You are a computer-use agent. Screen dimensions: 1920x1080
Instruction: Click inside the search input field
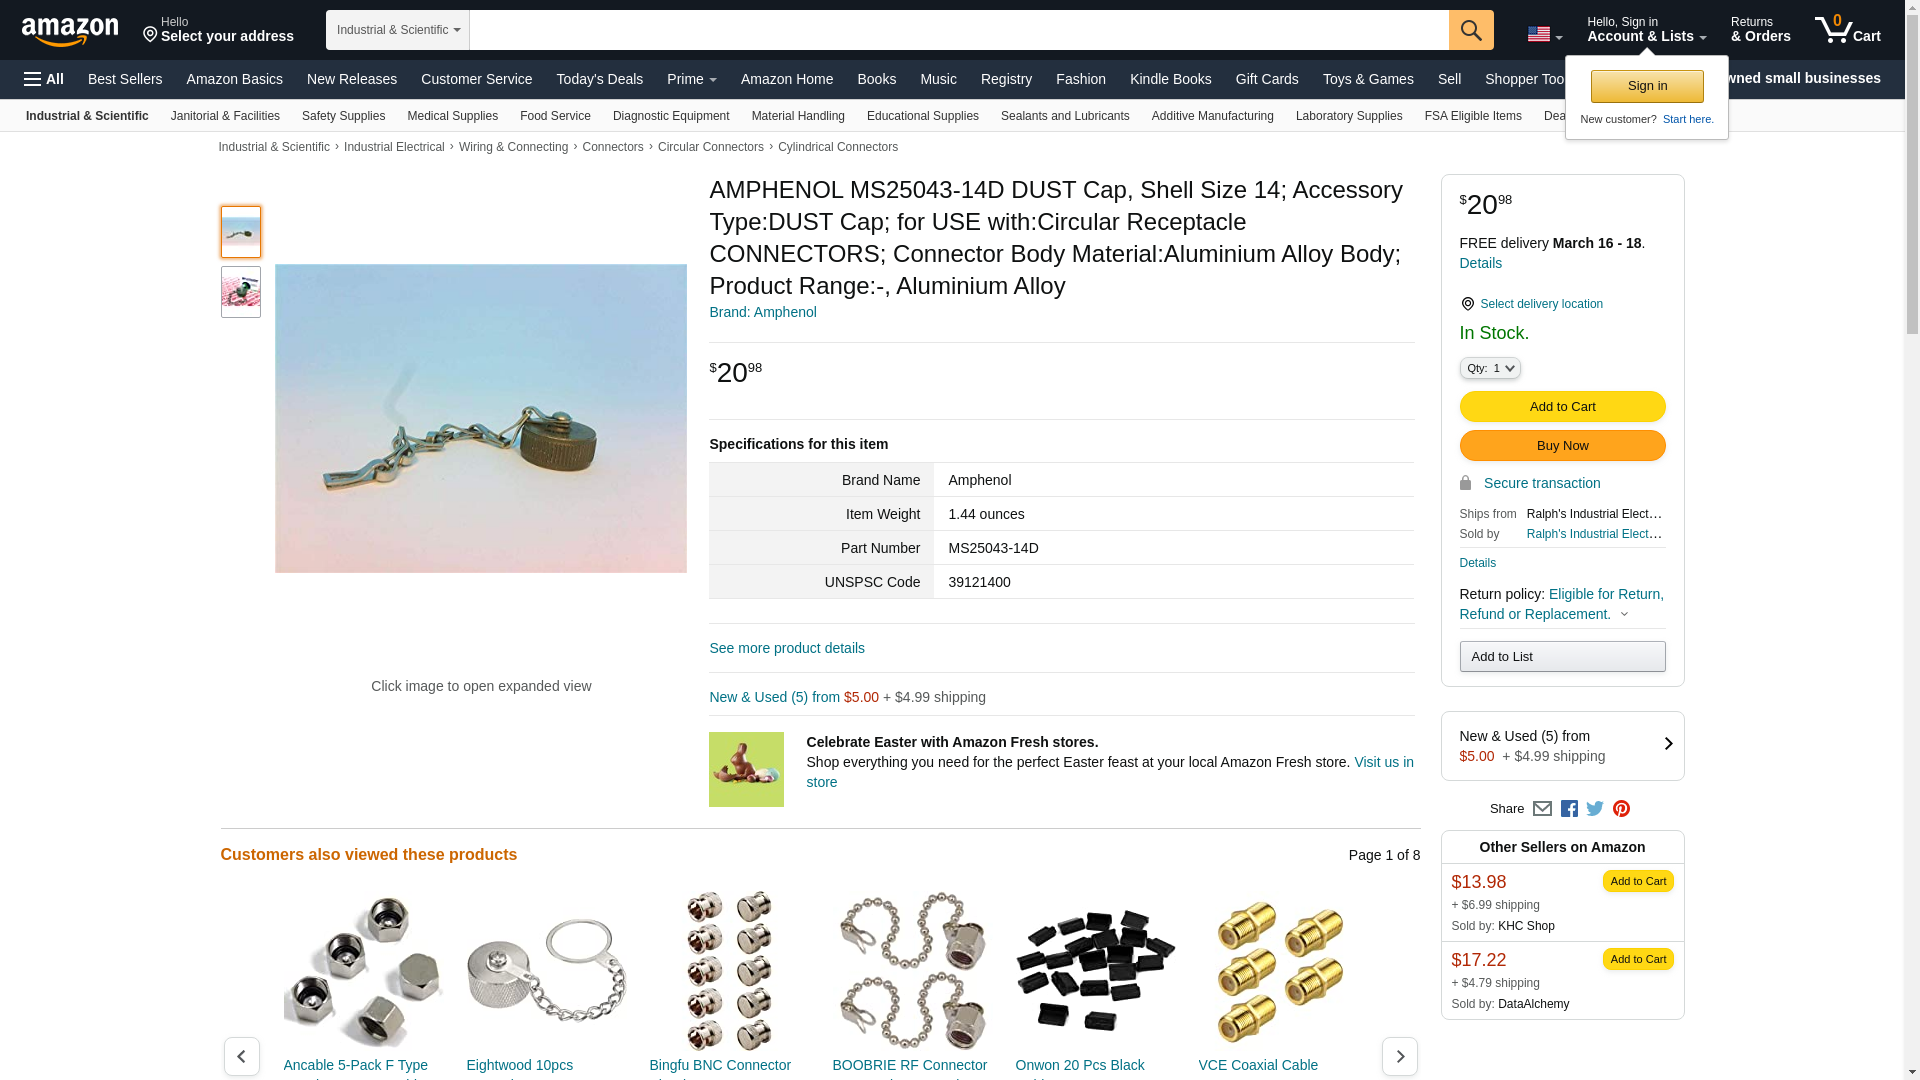tap(959, 30)
